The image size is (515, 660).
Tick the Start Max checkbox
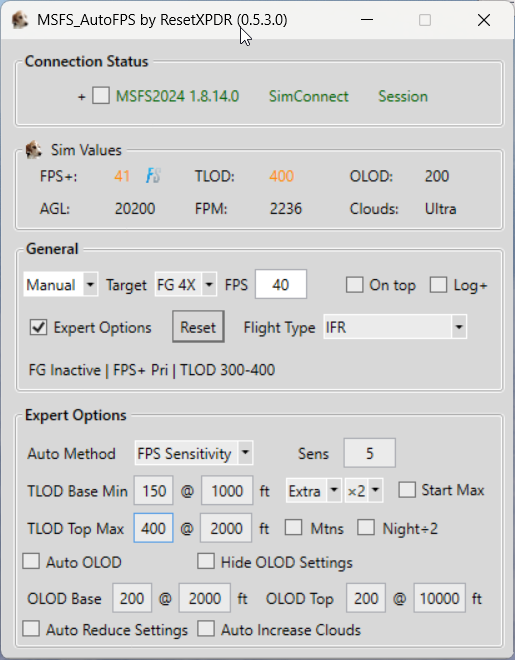(x=407, y=490)
